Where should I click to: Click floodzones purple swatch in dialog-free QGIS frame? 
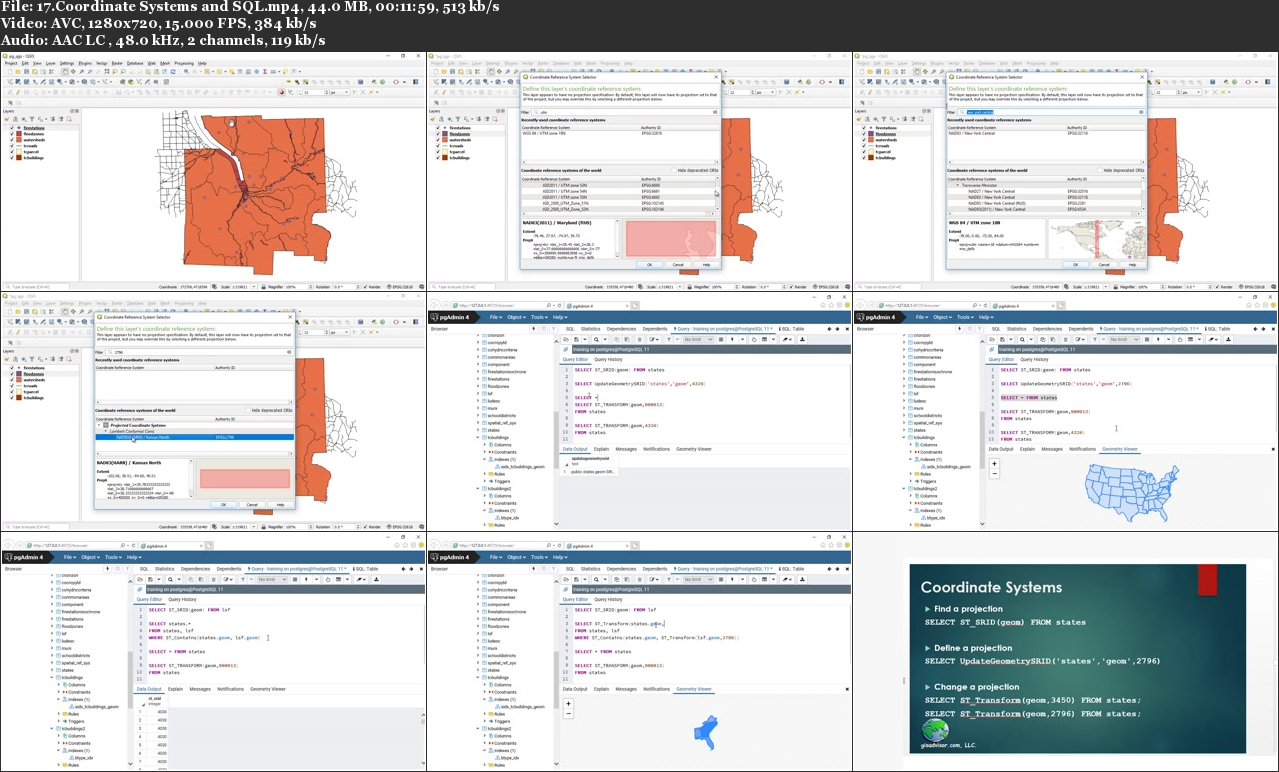click(19, 134)
